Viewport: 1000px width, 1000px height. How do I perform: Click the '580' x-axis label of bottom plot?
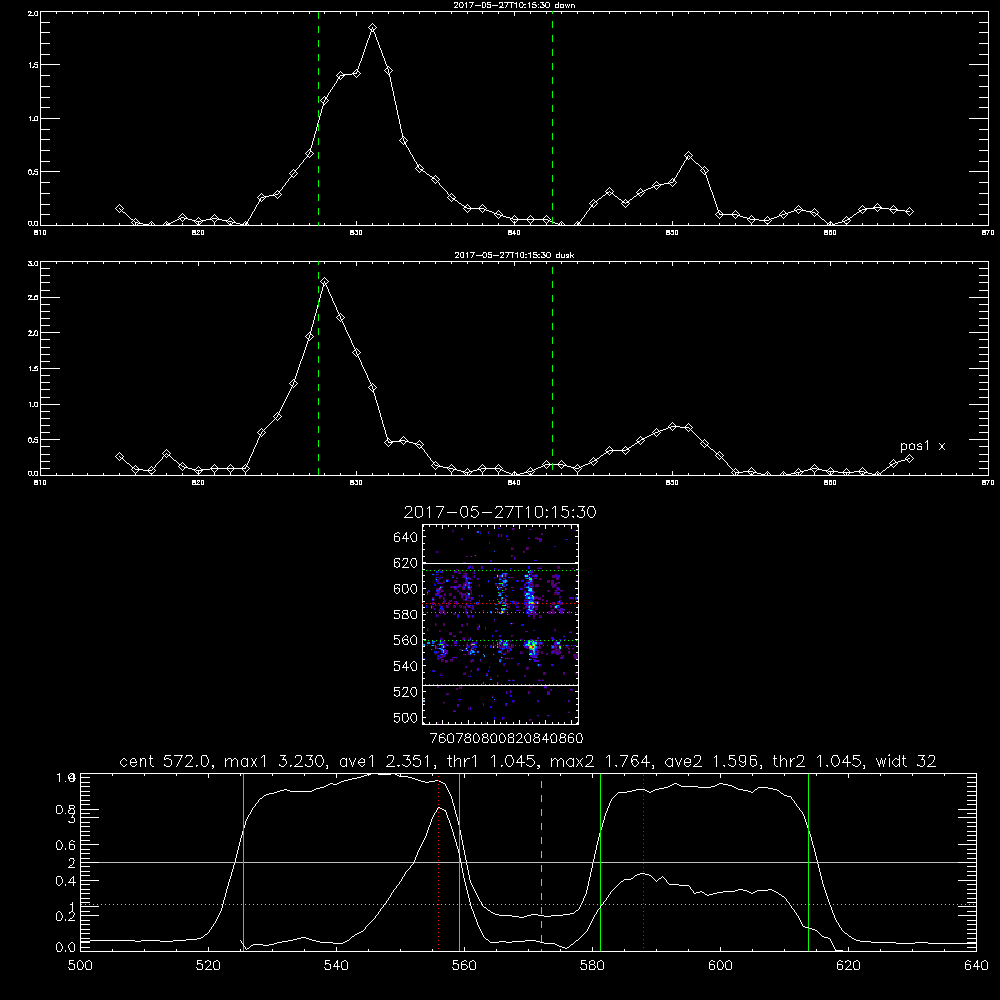point(592,966)
